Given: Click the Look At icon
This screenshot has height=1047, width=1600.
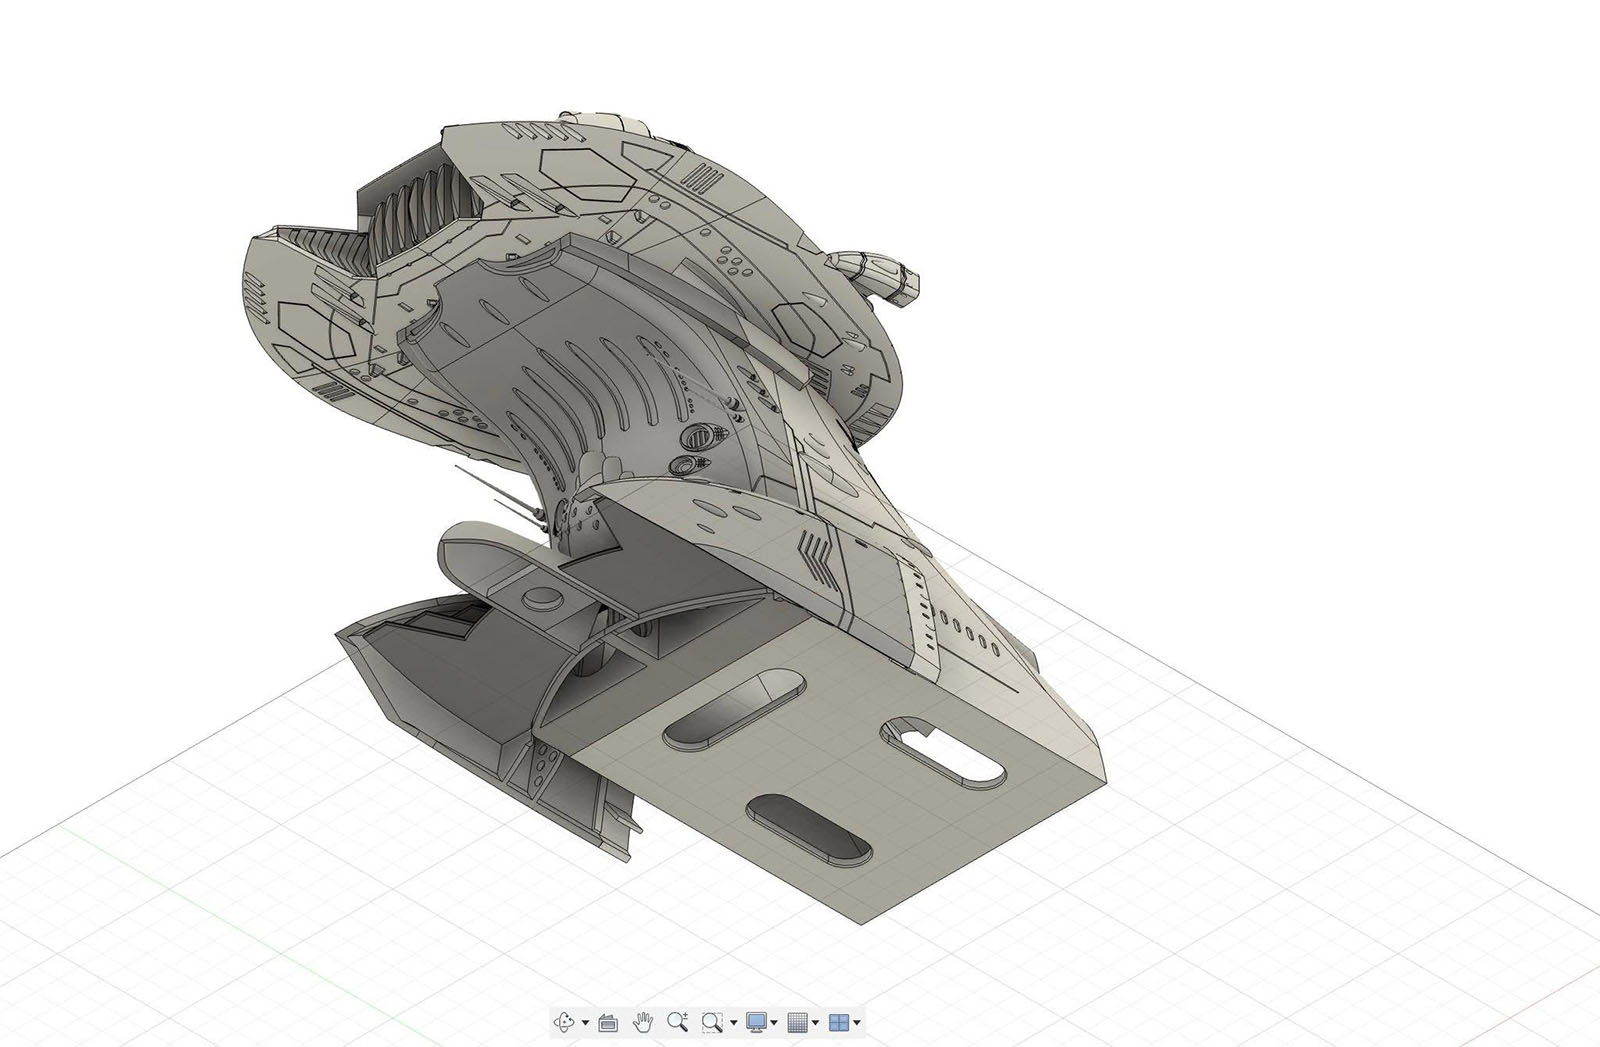Looking at the screenshot, I should (607, 1022).
